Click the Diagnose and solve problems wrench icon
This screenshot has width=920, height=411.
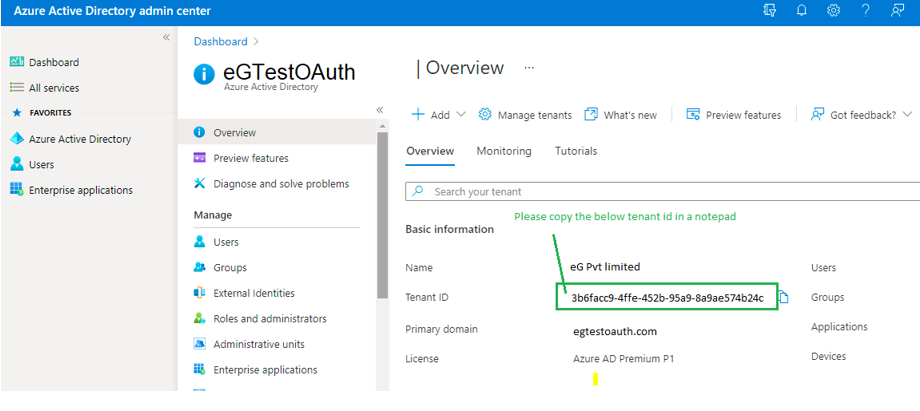click(x=199, y=184)
